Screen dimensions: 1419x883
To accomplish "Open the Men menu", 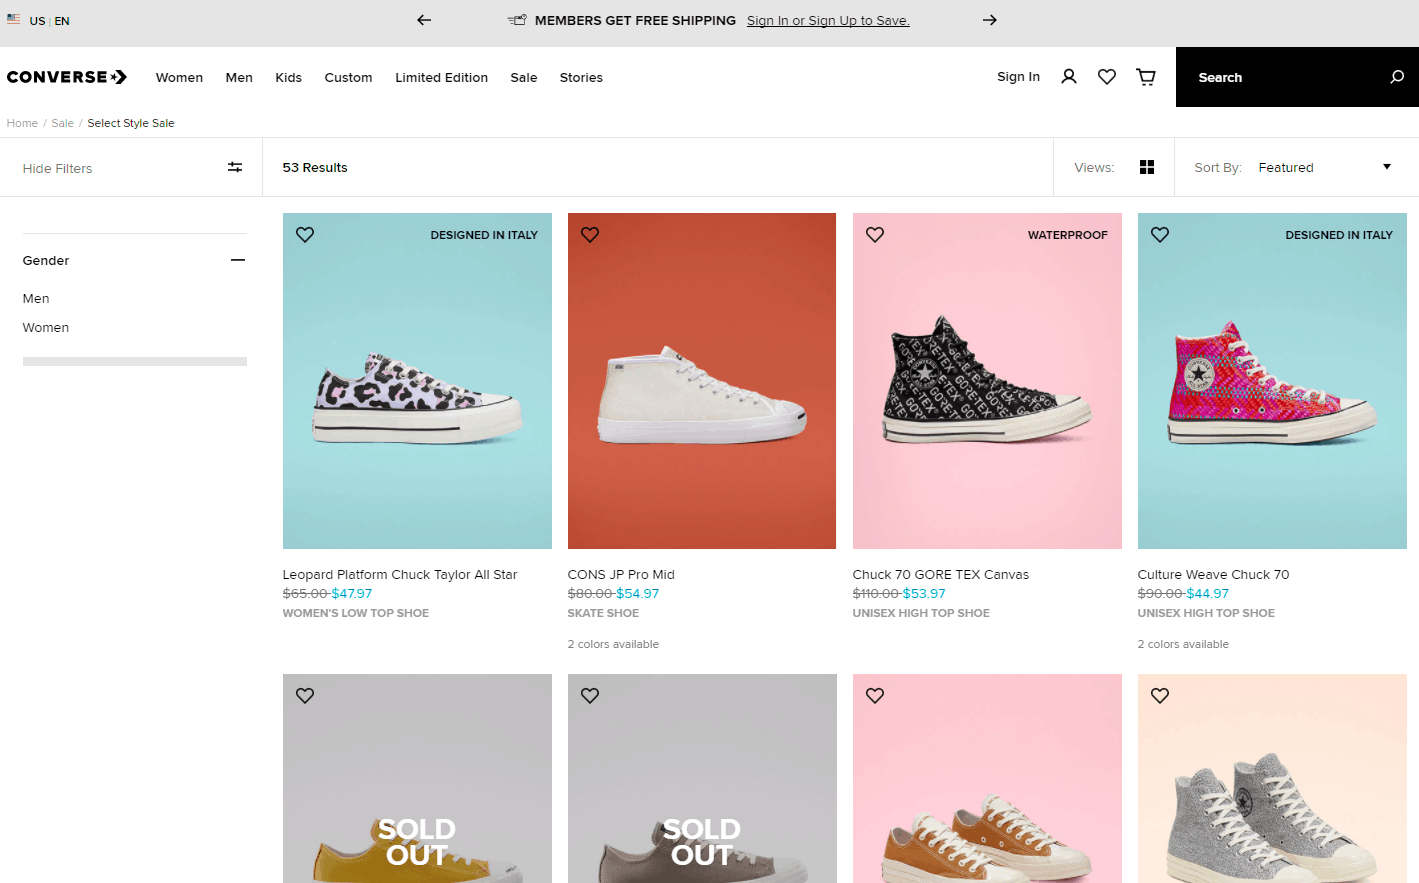I will (x=239, y=77).
